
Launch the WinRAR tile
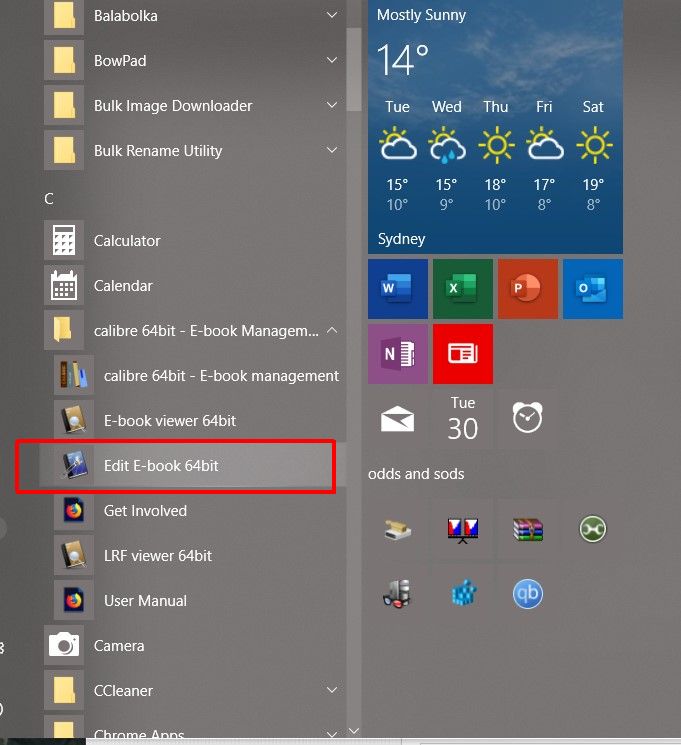[528, 529]
